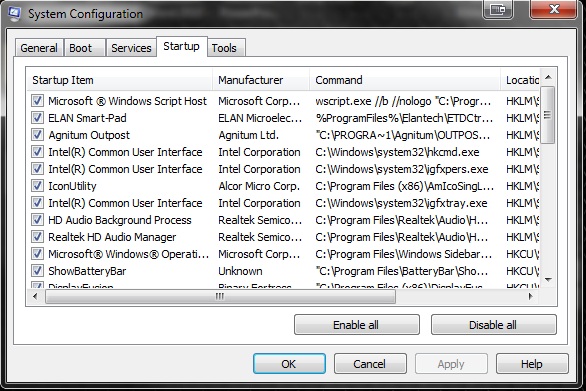This screenshot has width=586, height=391.
Task: Click the restore window button in title bar
Action: point(498,9)
